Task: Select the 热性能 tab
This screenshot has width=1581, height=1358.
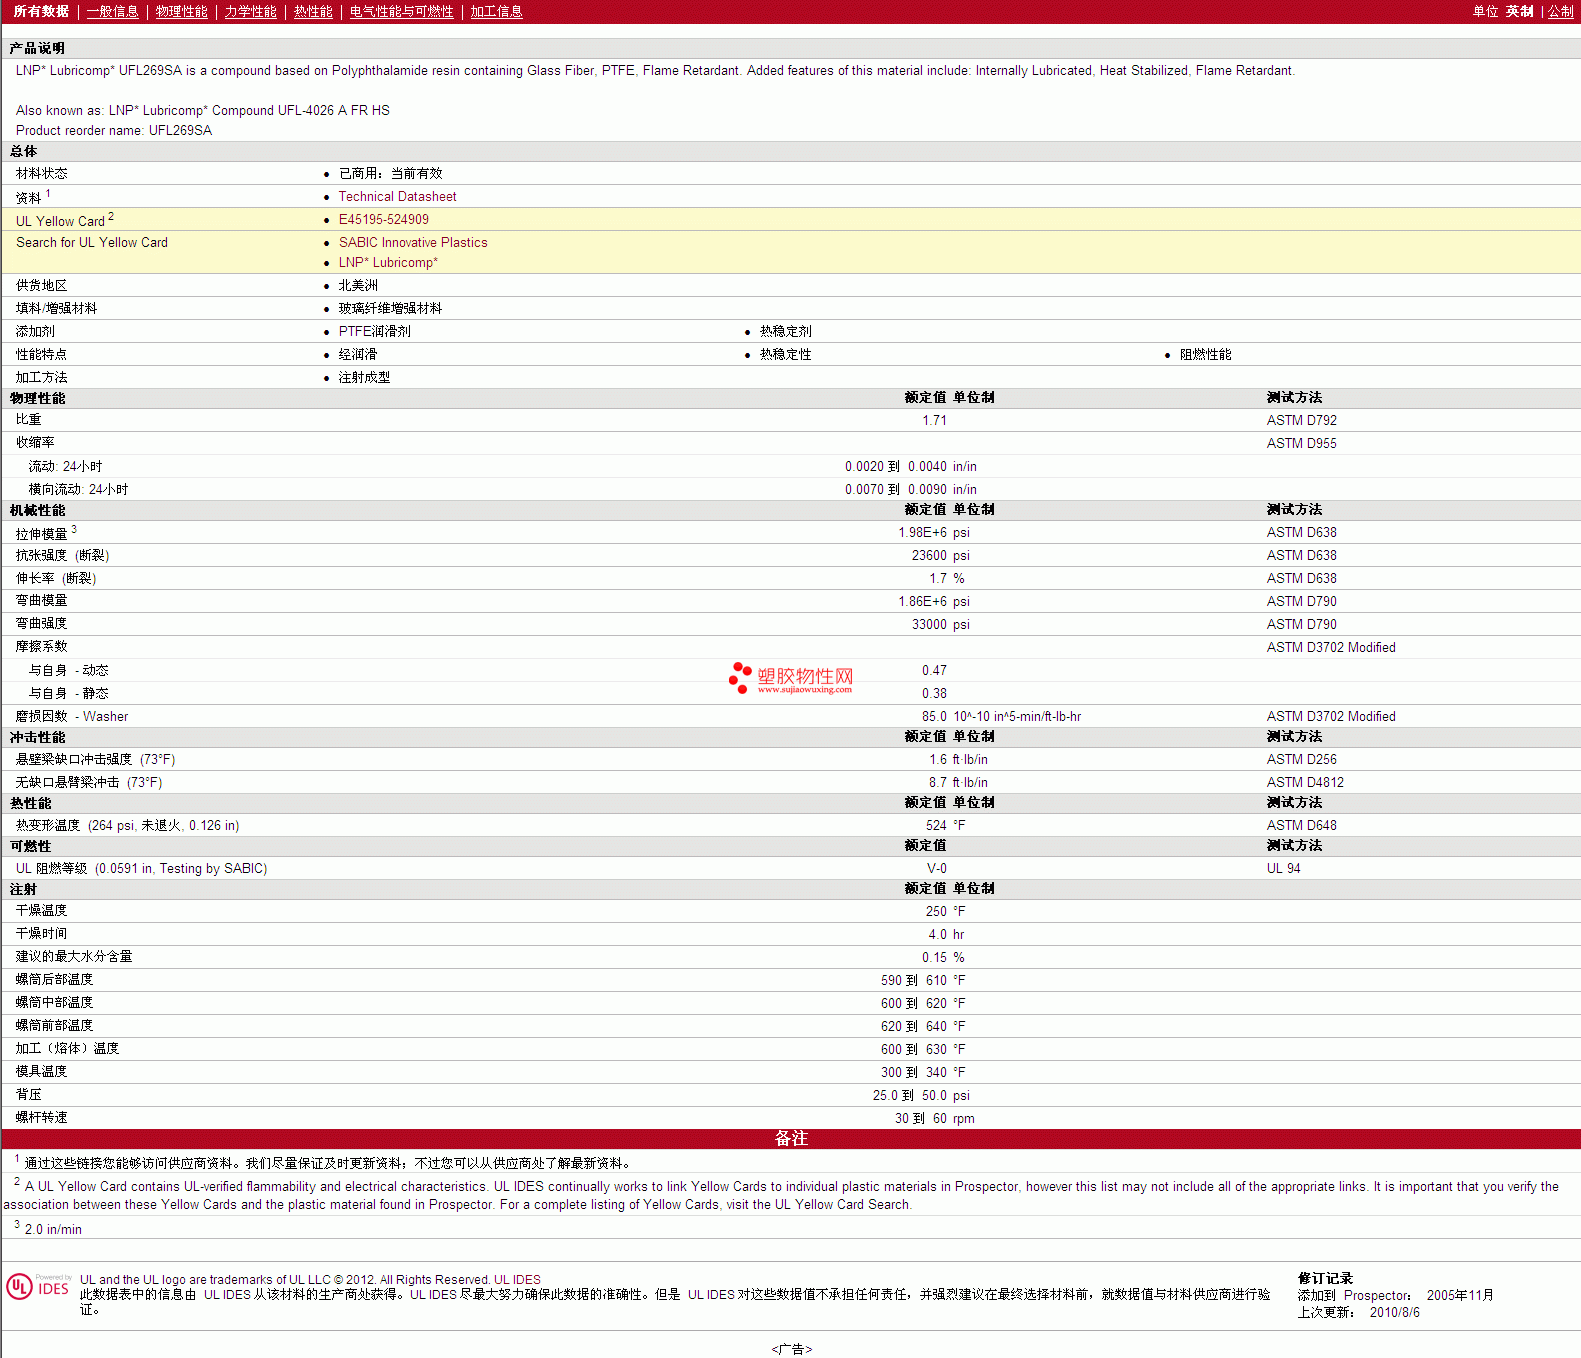Action: tap(313, 11)
